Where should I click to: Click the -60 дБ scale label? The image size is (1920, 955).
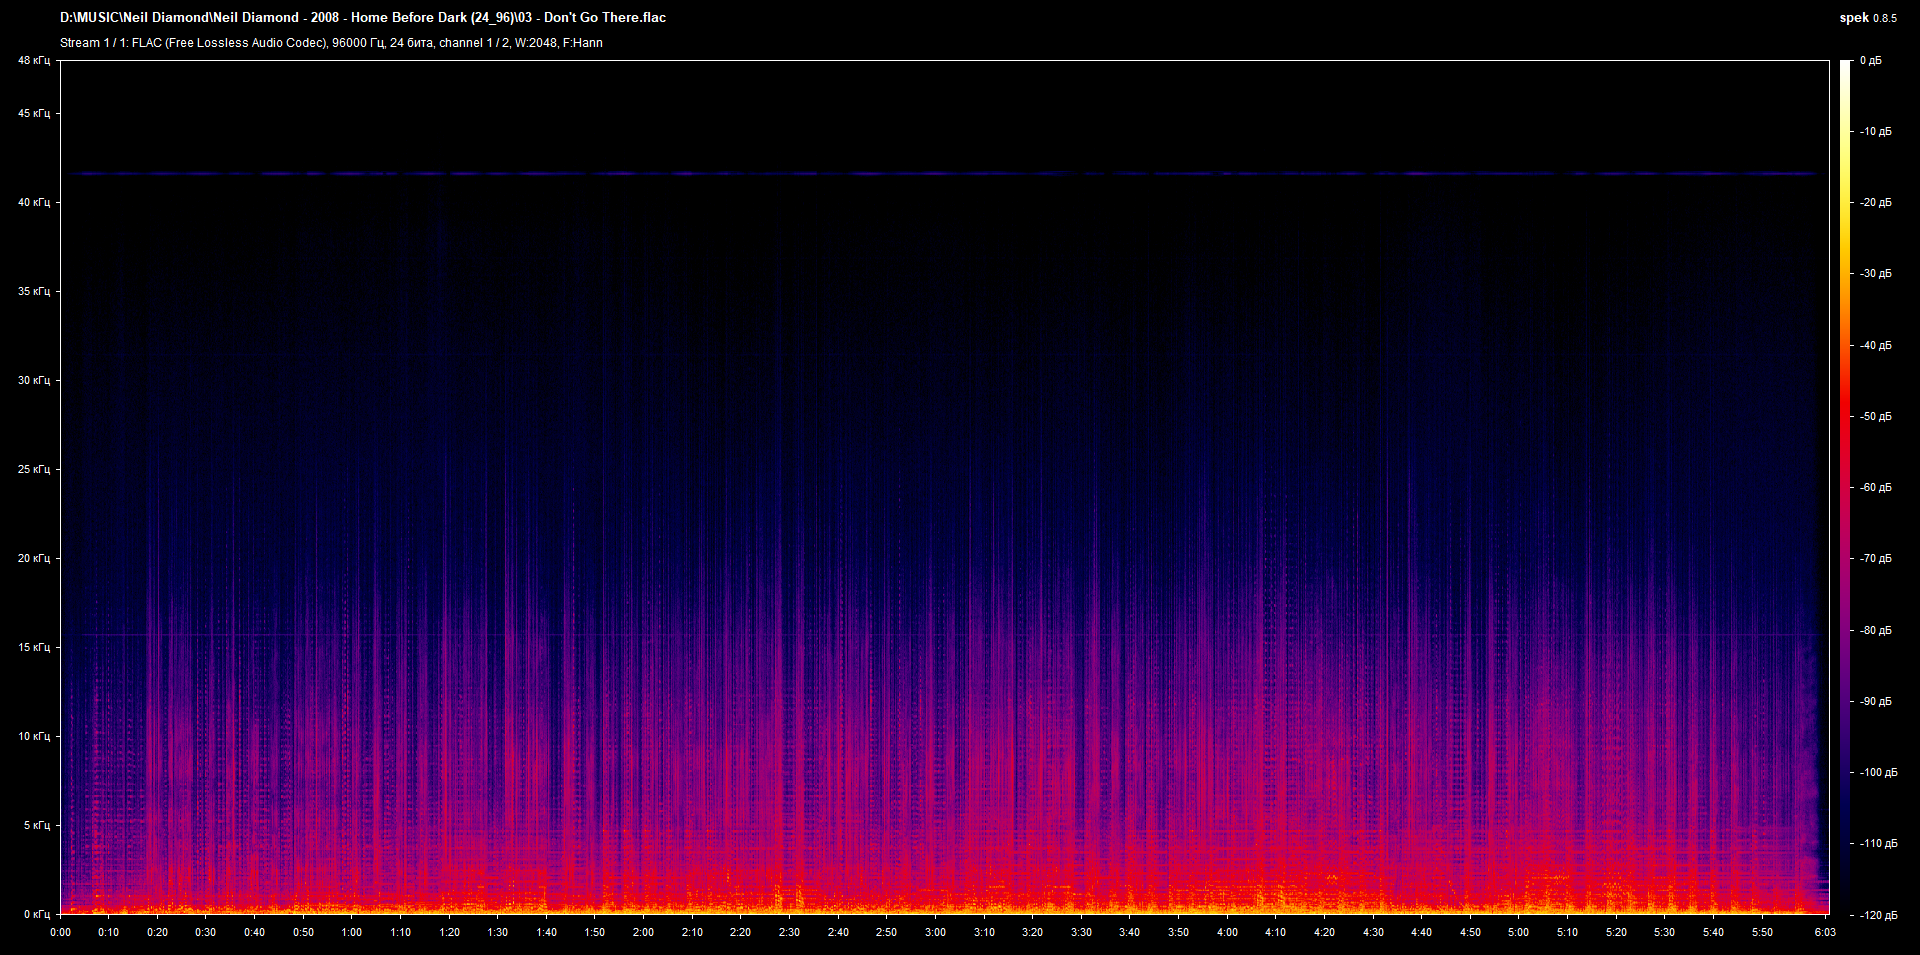pyautogui.click(x=1875, y=487)
